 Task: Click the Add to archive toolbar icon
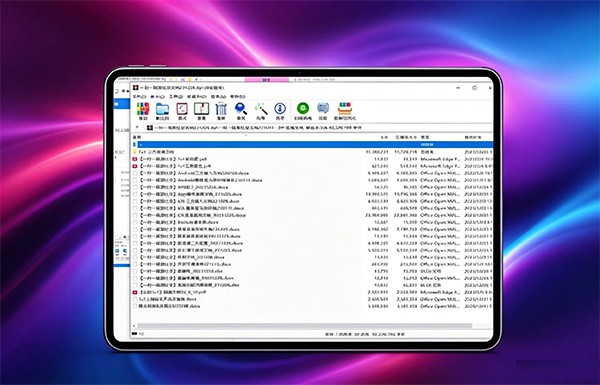[x=143, y=111]
